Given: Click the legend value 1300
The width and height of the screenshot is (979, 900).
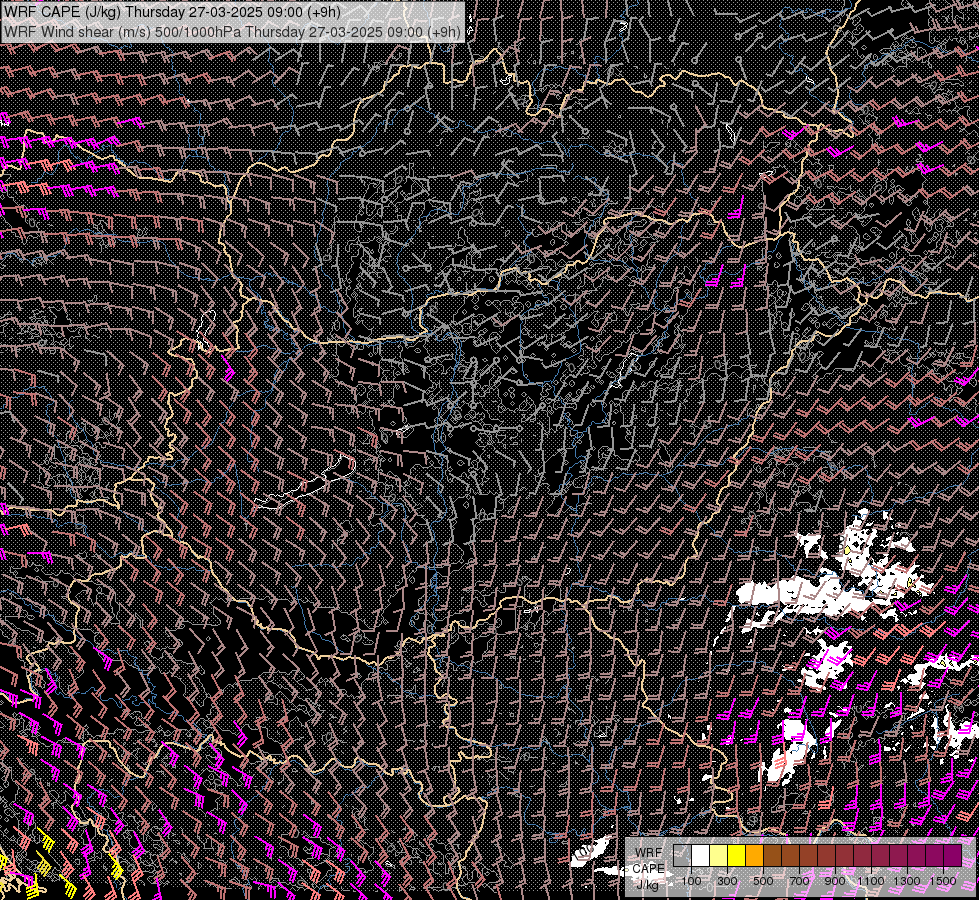Looking at the screenshot, I should (x=907, y=881).
